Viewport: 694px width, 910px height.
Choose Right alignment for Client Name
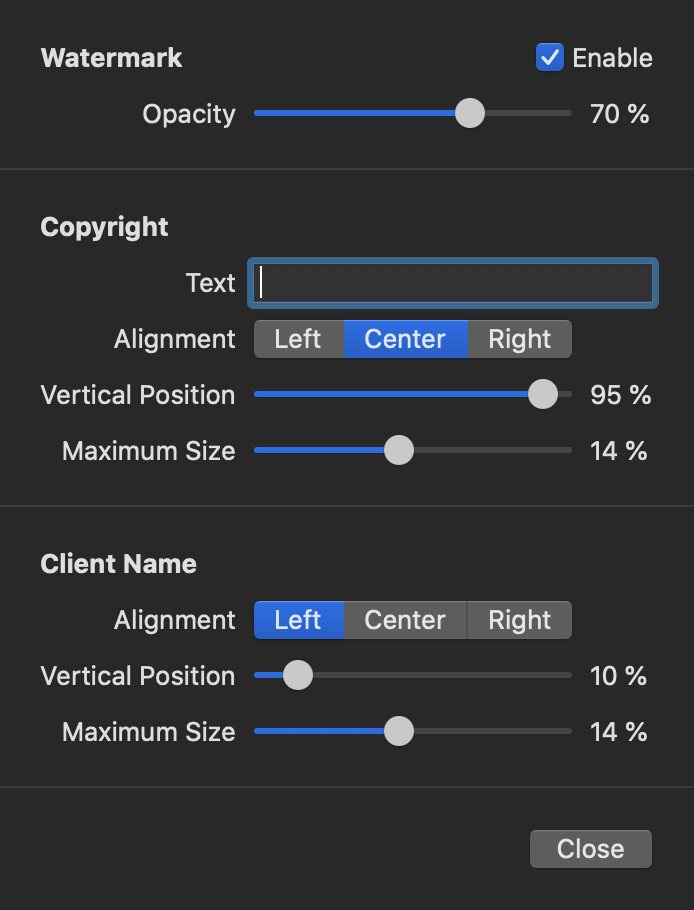point(519,620)
